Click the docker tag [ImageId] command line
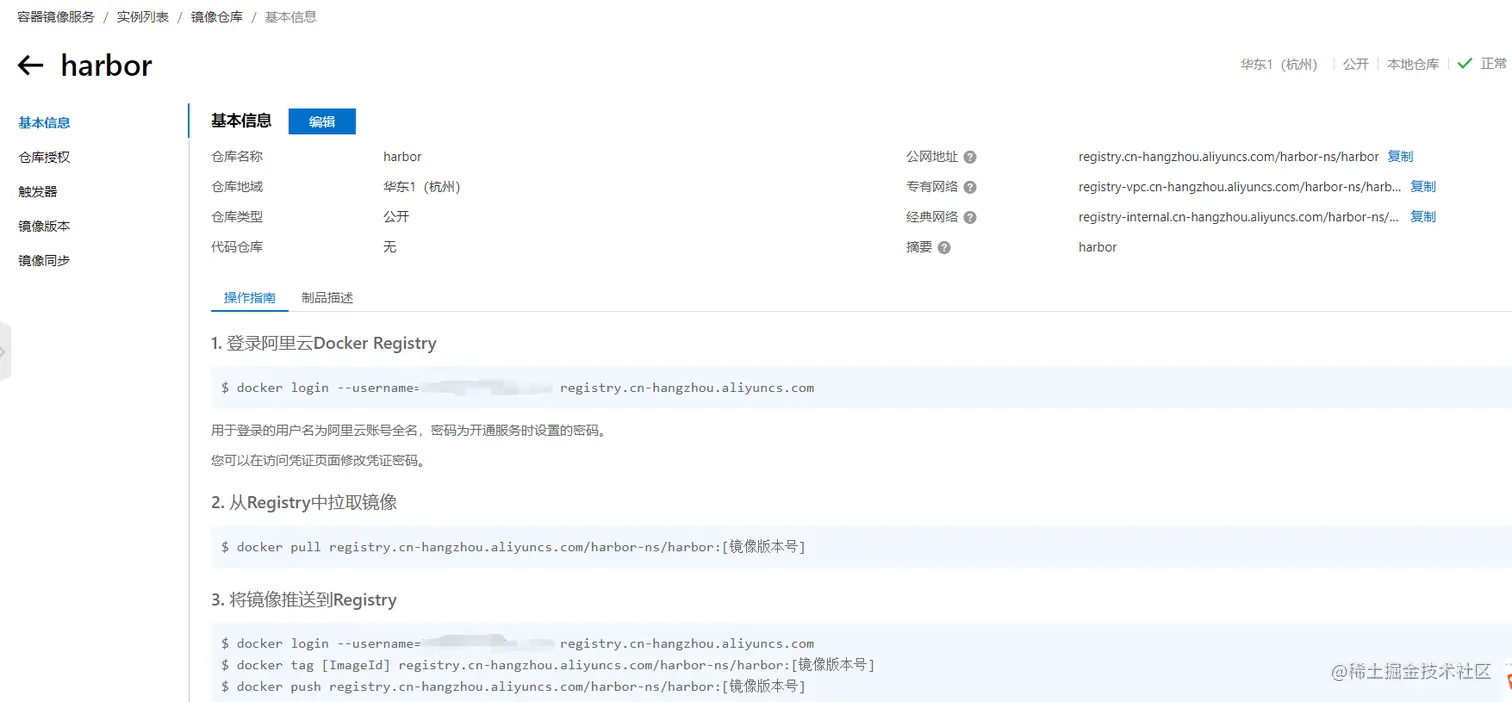Image resolution: width=1512 pixels, height=702 pixels. coord(548,665)
